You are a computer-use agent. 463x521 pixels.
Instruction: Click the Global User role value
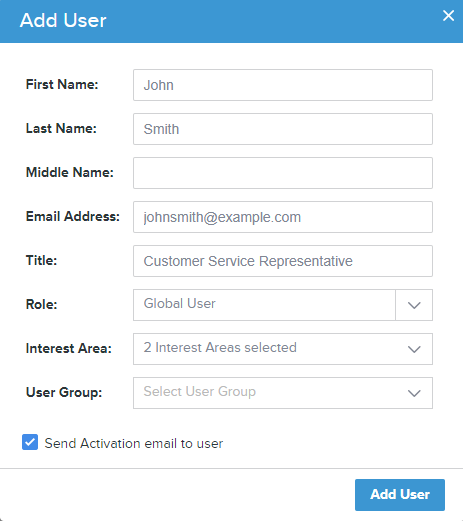point(179,304)
